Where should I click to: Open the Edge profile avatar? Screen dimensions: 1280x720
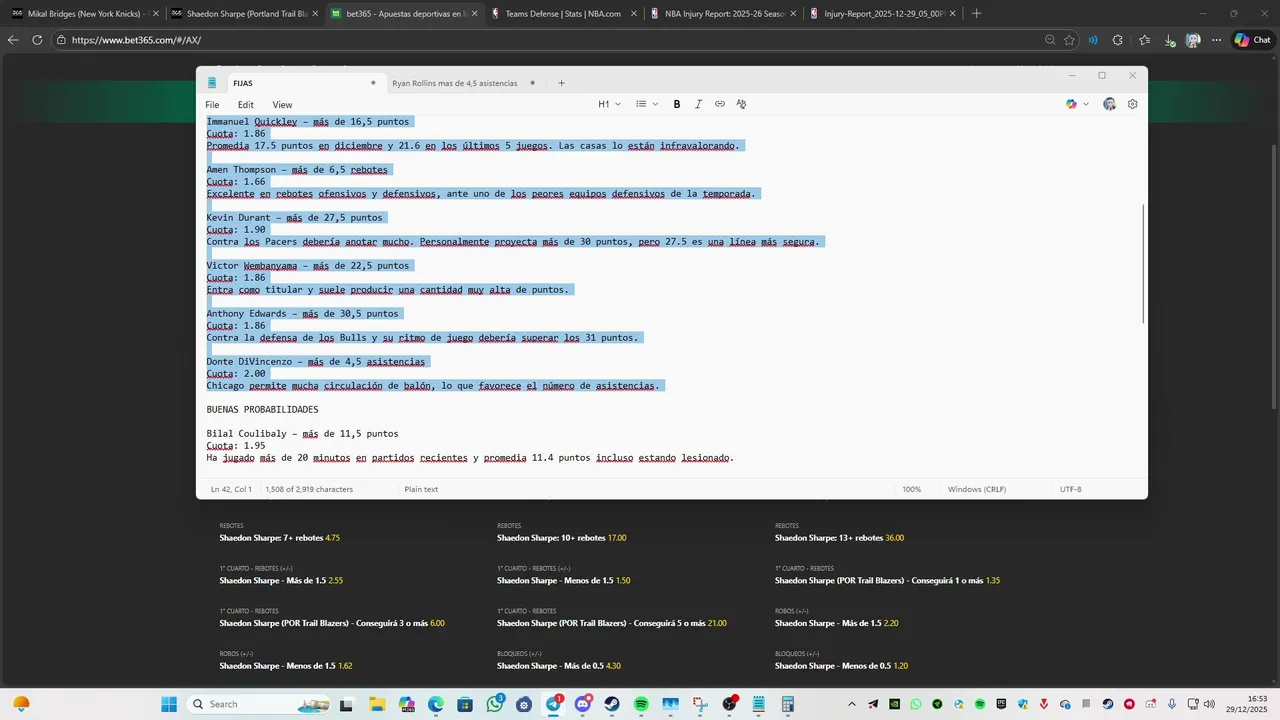pos(1193,40)
